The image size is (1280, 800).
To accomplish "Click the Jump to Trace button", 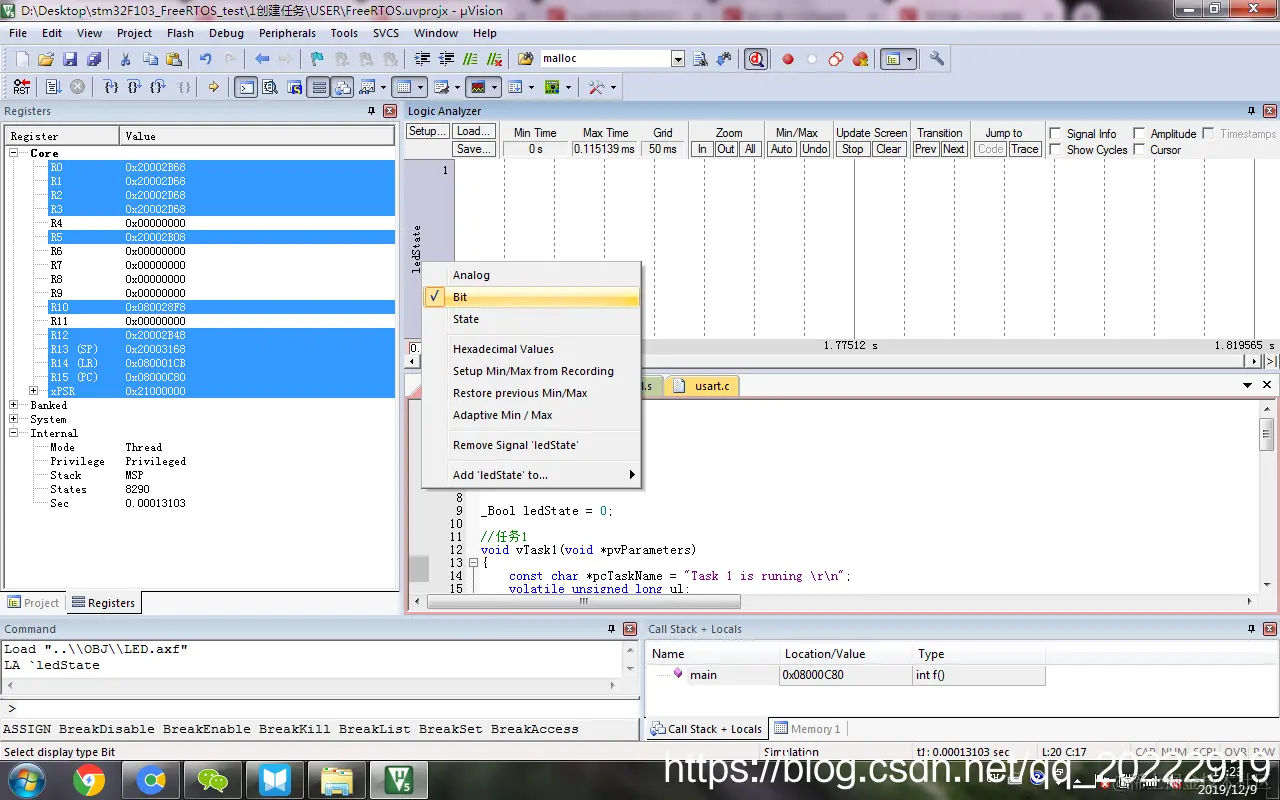I will pyautogui.click(x=1024, y=149).
